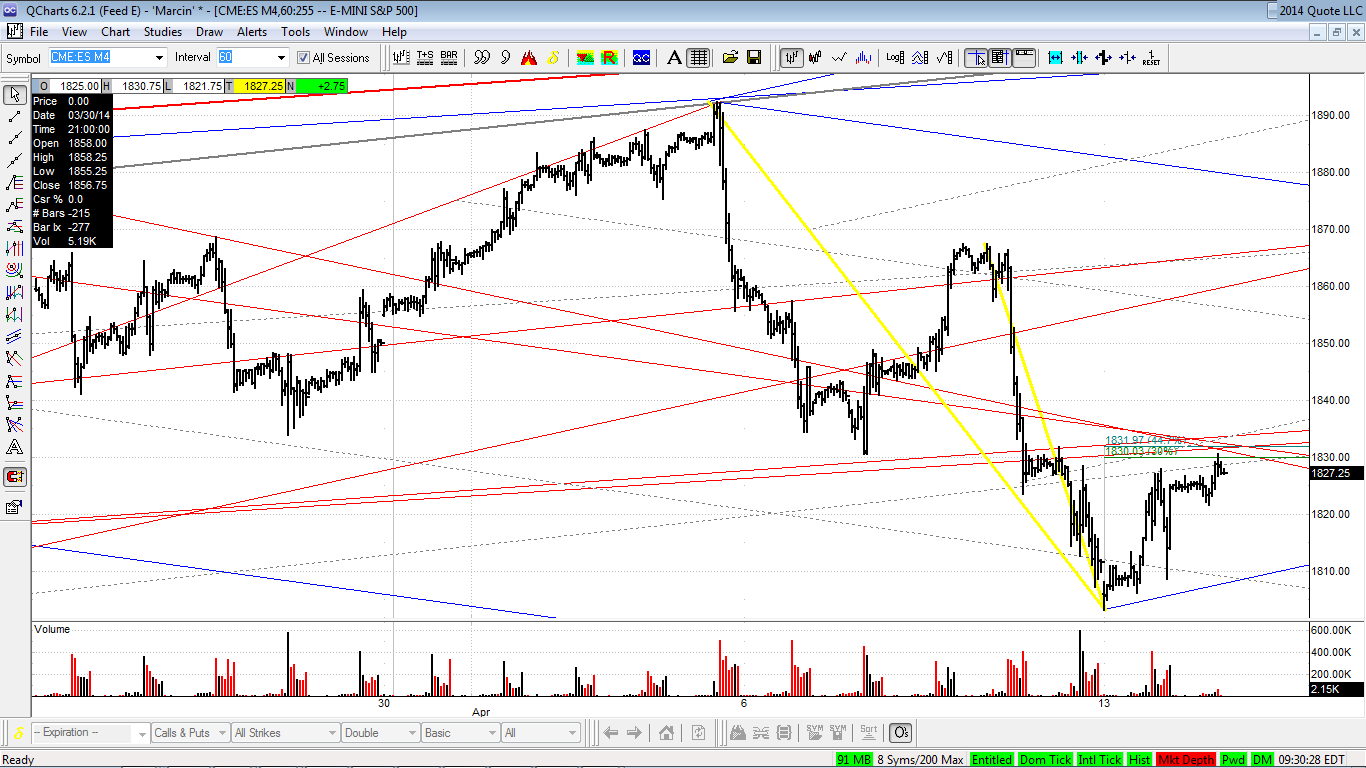Click the red R rainbow icon
The width and height of the screenshot is (1366, 768).
608,57
